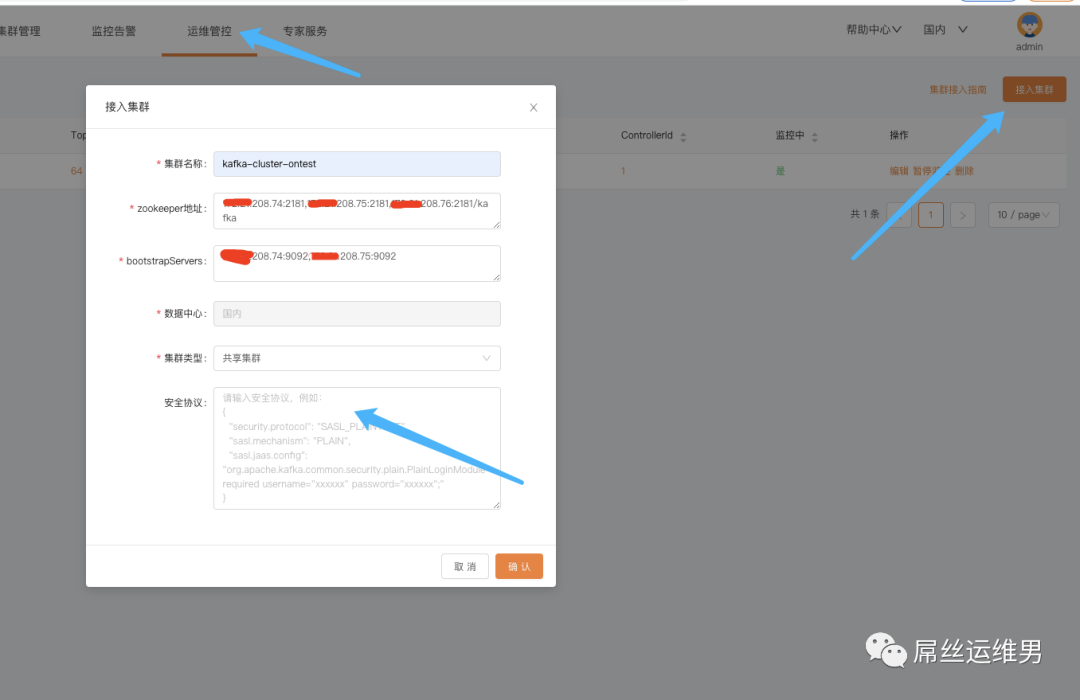Click the admin avatar icon
The width and height of the screenshot is (1080, 700).
click(1029, 25)
